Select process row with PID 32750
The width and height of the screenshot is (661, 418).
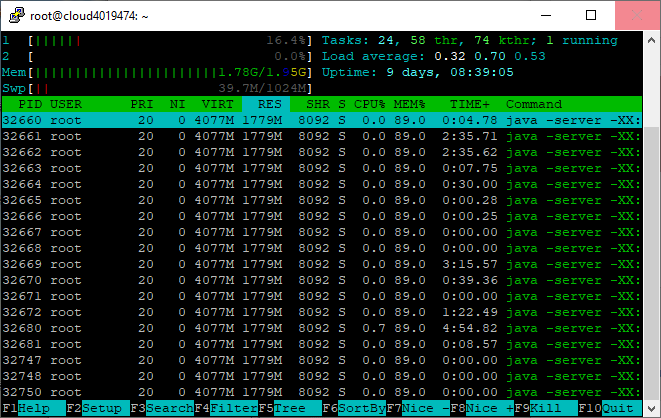point(322,392)
